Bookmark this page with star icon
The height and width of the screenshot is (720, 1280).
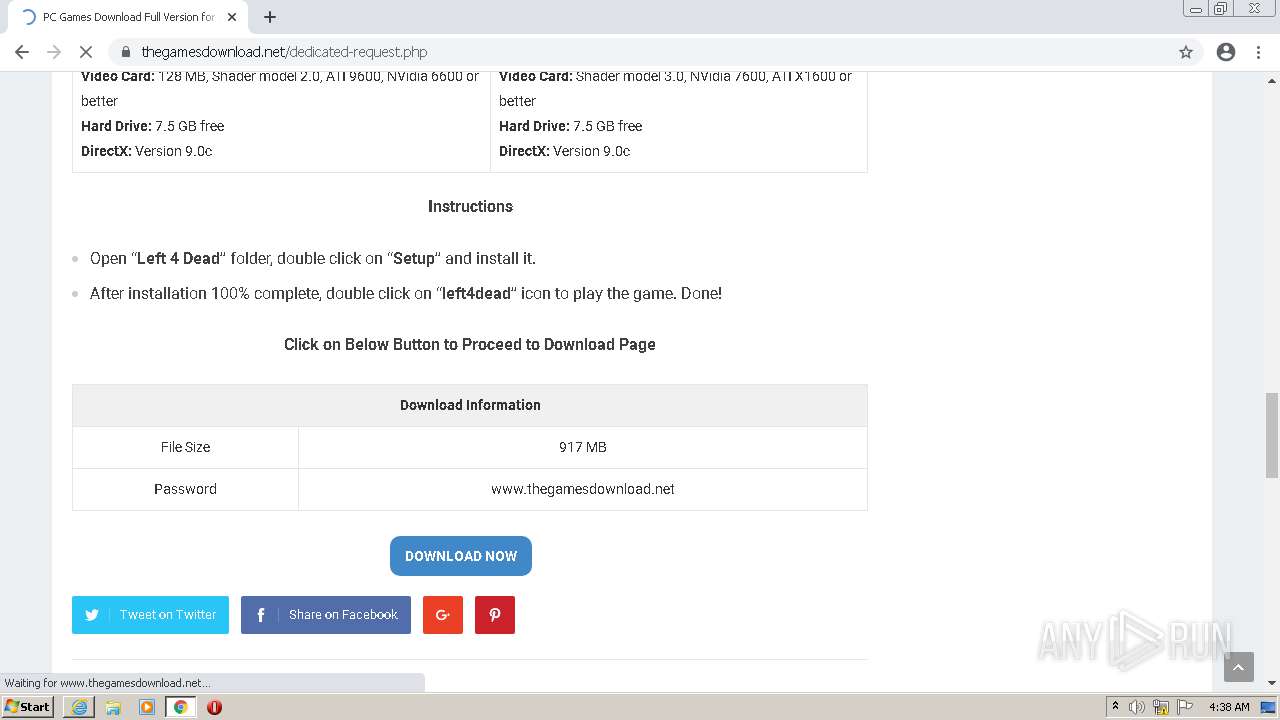(x=1186, y=52)
